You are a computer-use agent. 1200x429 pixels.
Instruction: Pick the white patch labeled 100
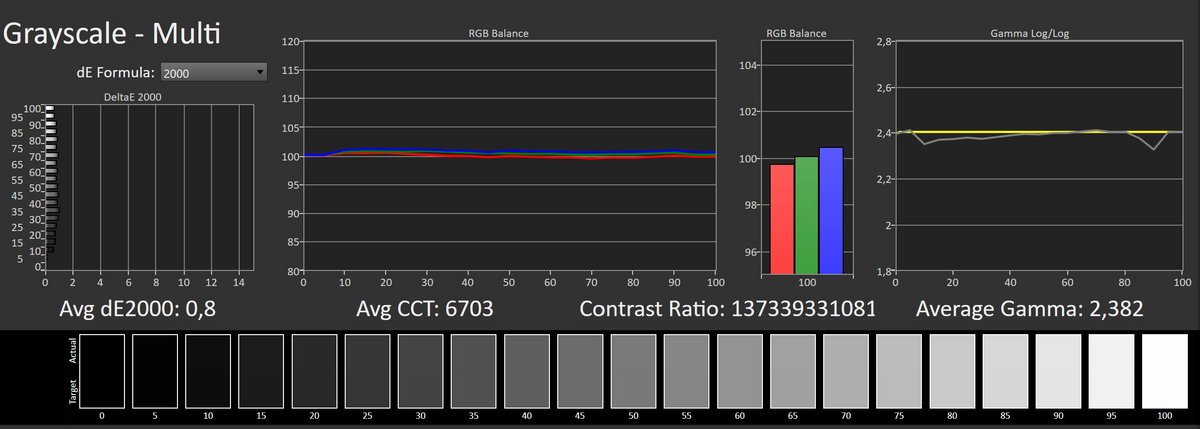(x=1166, y=369)
